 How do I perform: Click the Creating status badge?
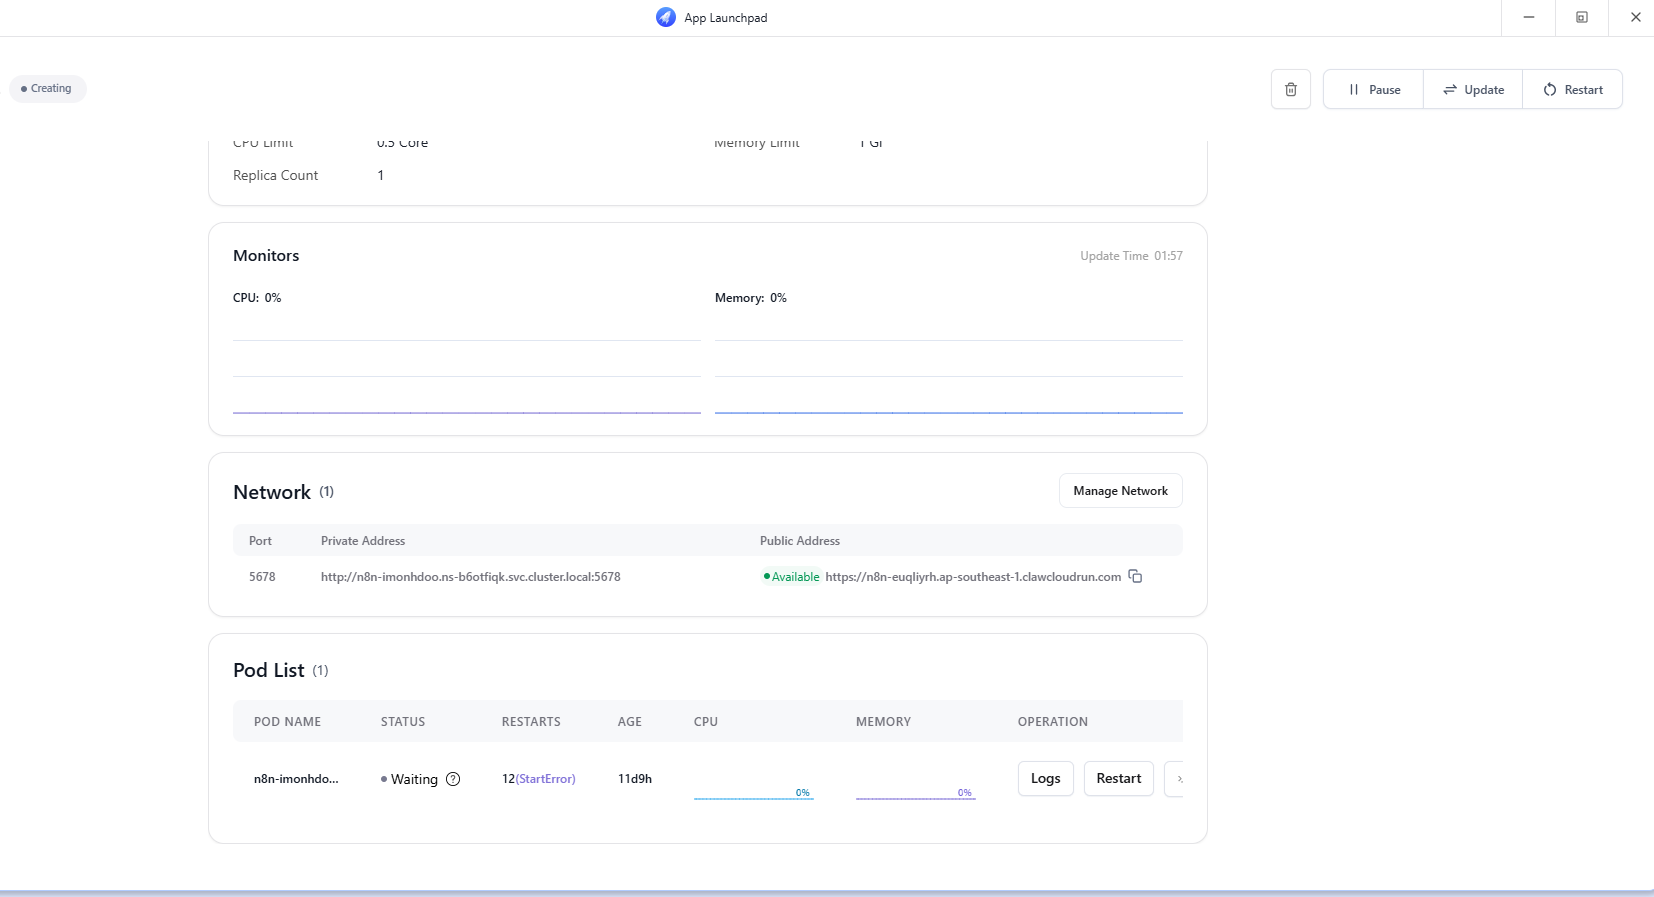click(47, 88)
